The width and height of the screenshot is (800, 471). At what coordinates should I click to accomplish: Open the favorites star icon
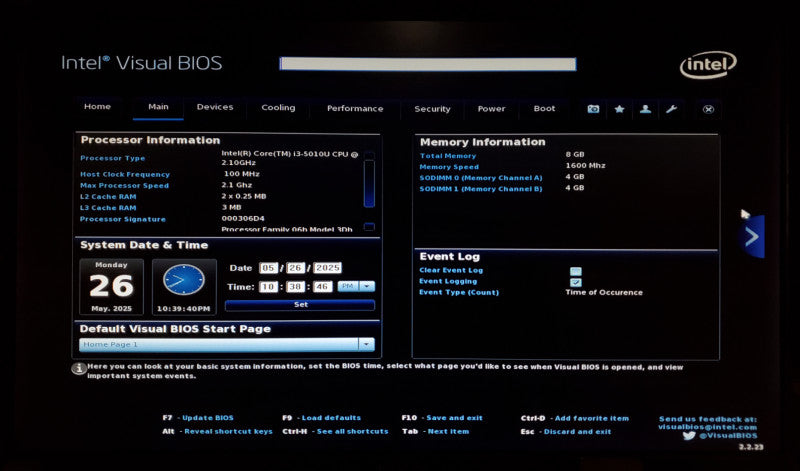coord(619,109)
